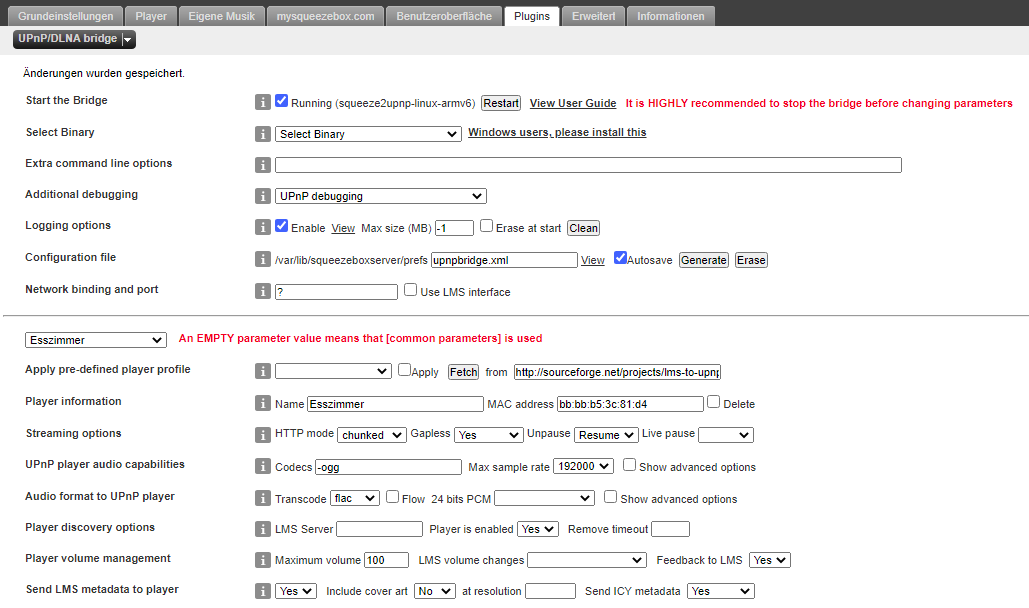Click info icon beside Start the Bridge
Image resolution: width=1029 pixels, height=608 pixels.
(263, 102)
